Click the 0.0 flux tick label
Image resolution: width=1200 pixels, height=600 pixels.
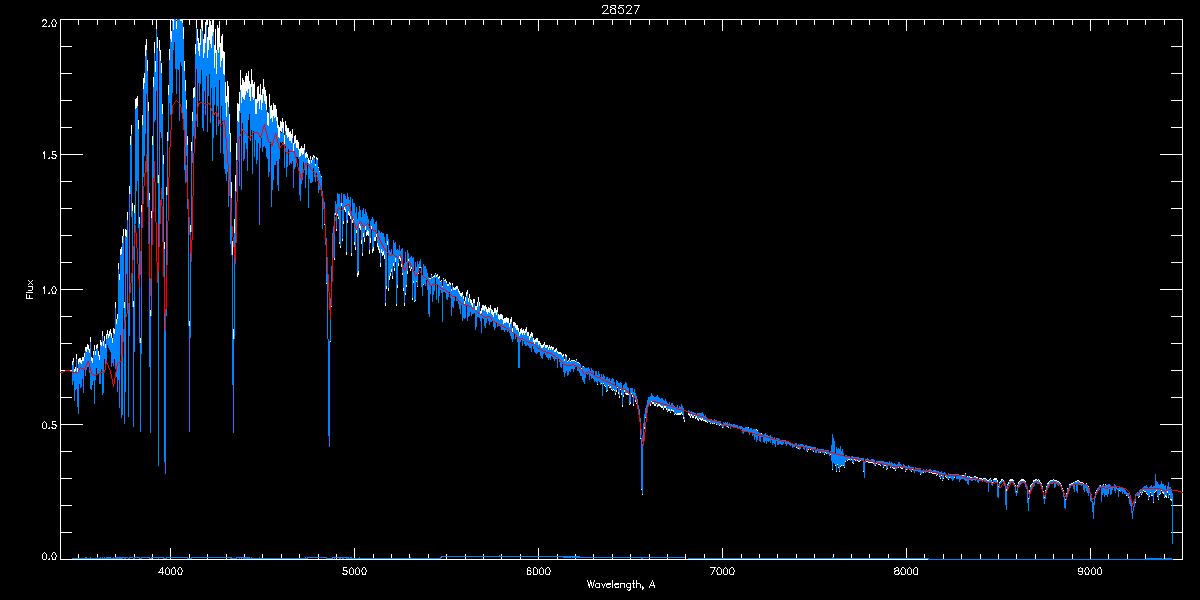pos(47,555)
